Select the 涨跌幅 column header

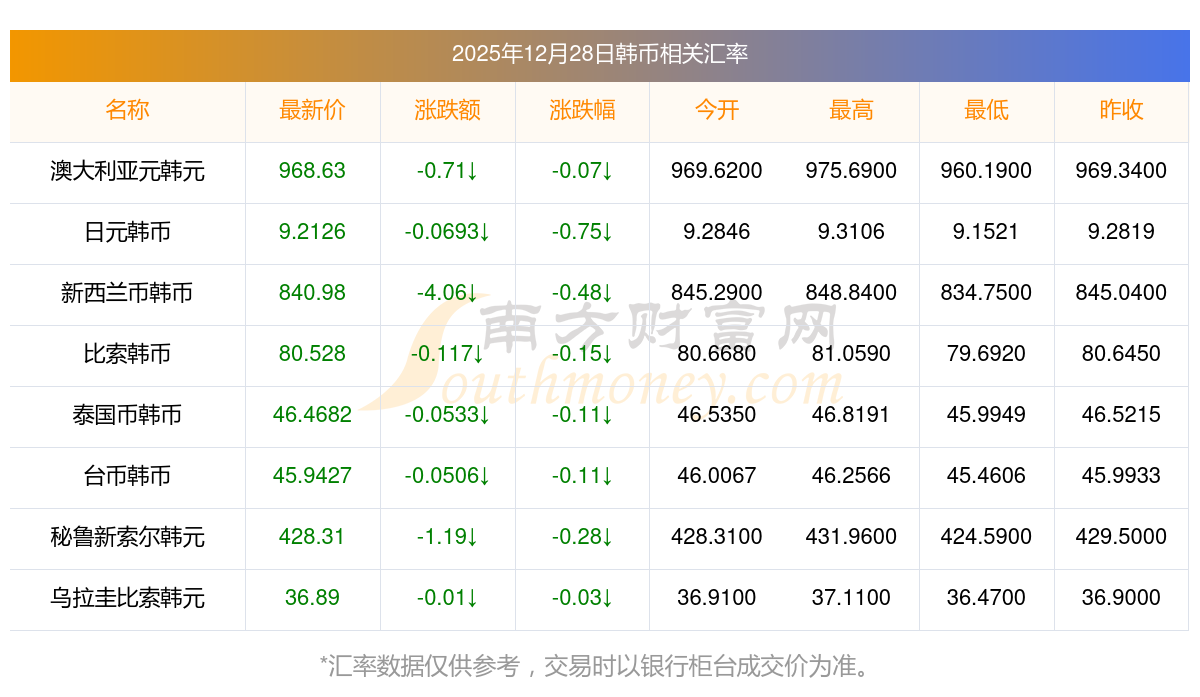pos(582,110)
